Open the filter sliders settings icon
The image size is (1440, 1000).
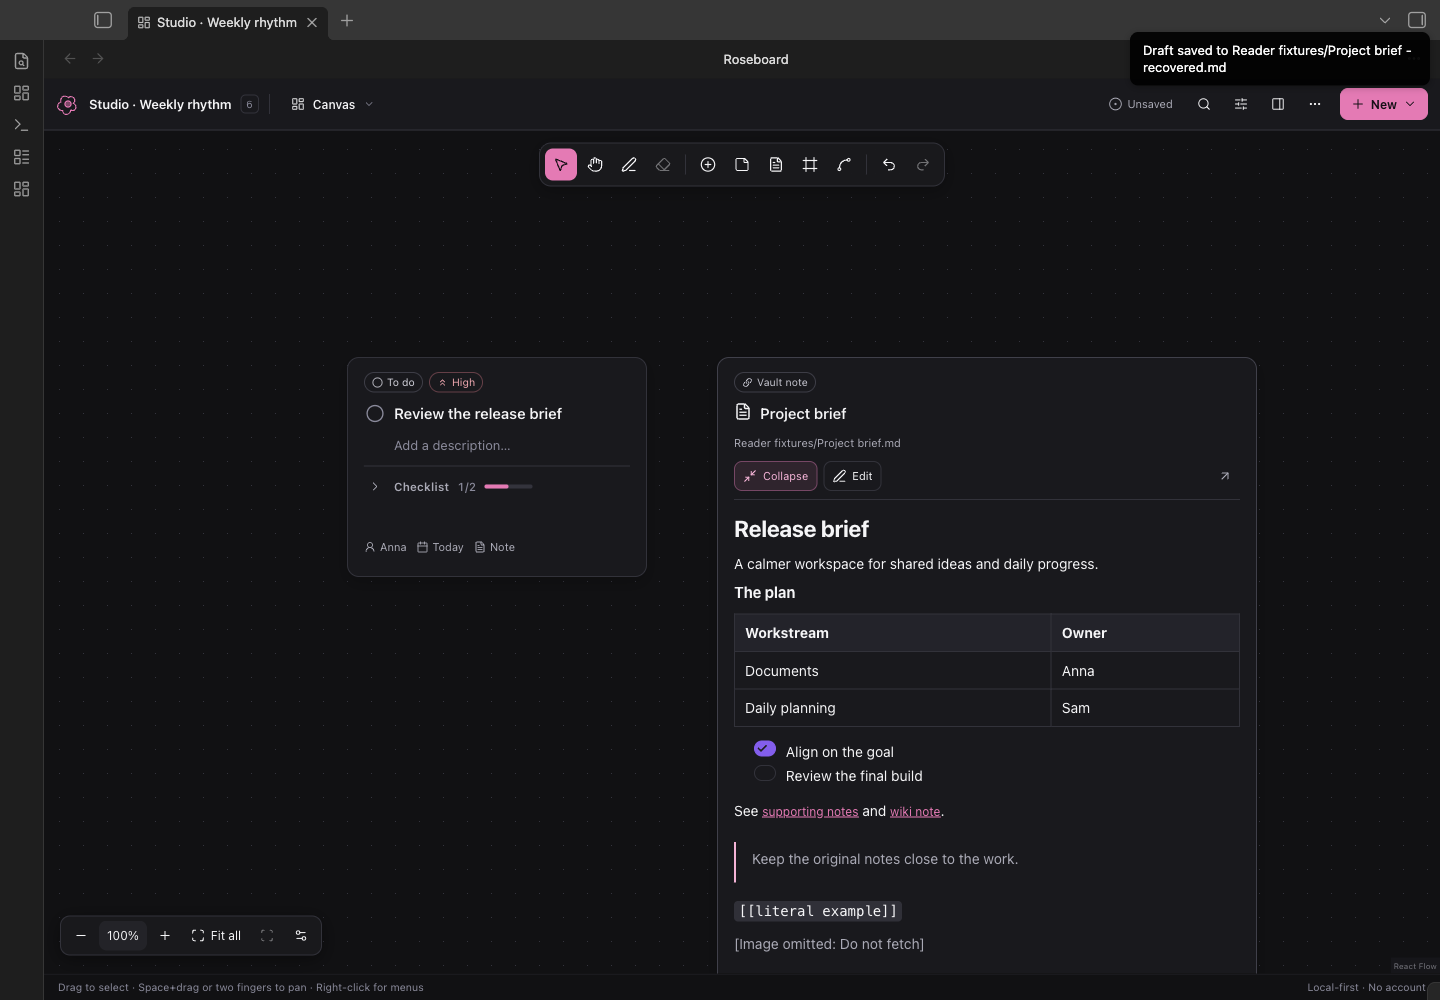click(1241, 104)
